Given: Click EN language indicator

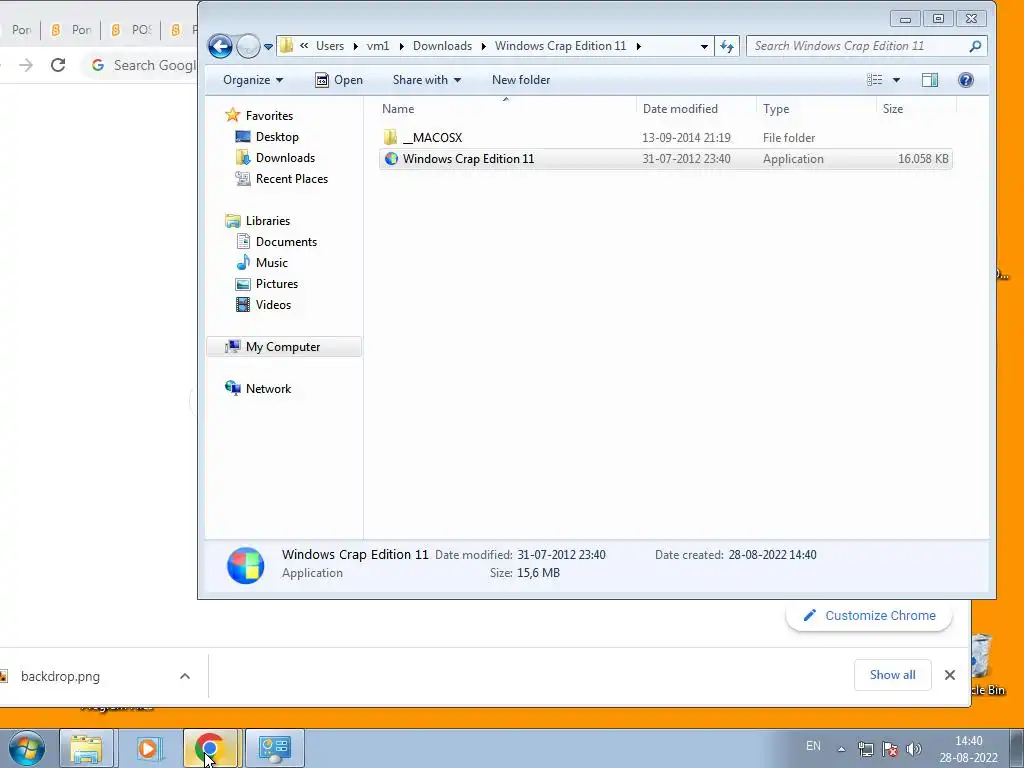Looking at the screenshot, I should 813,746.
